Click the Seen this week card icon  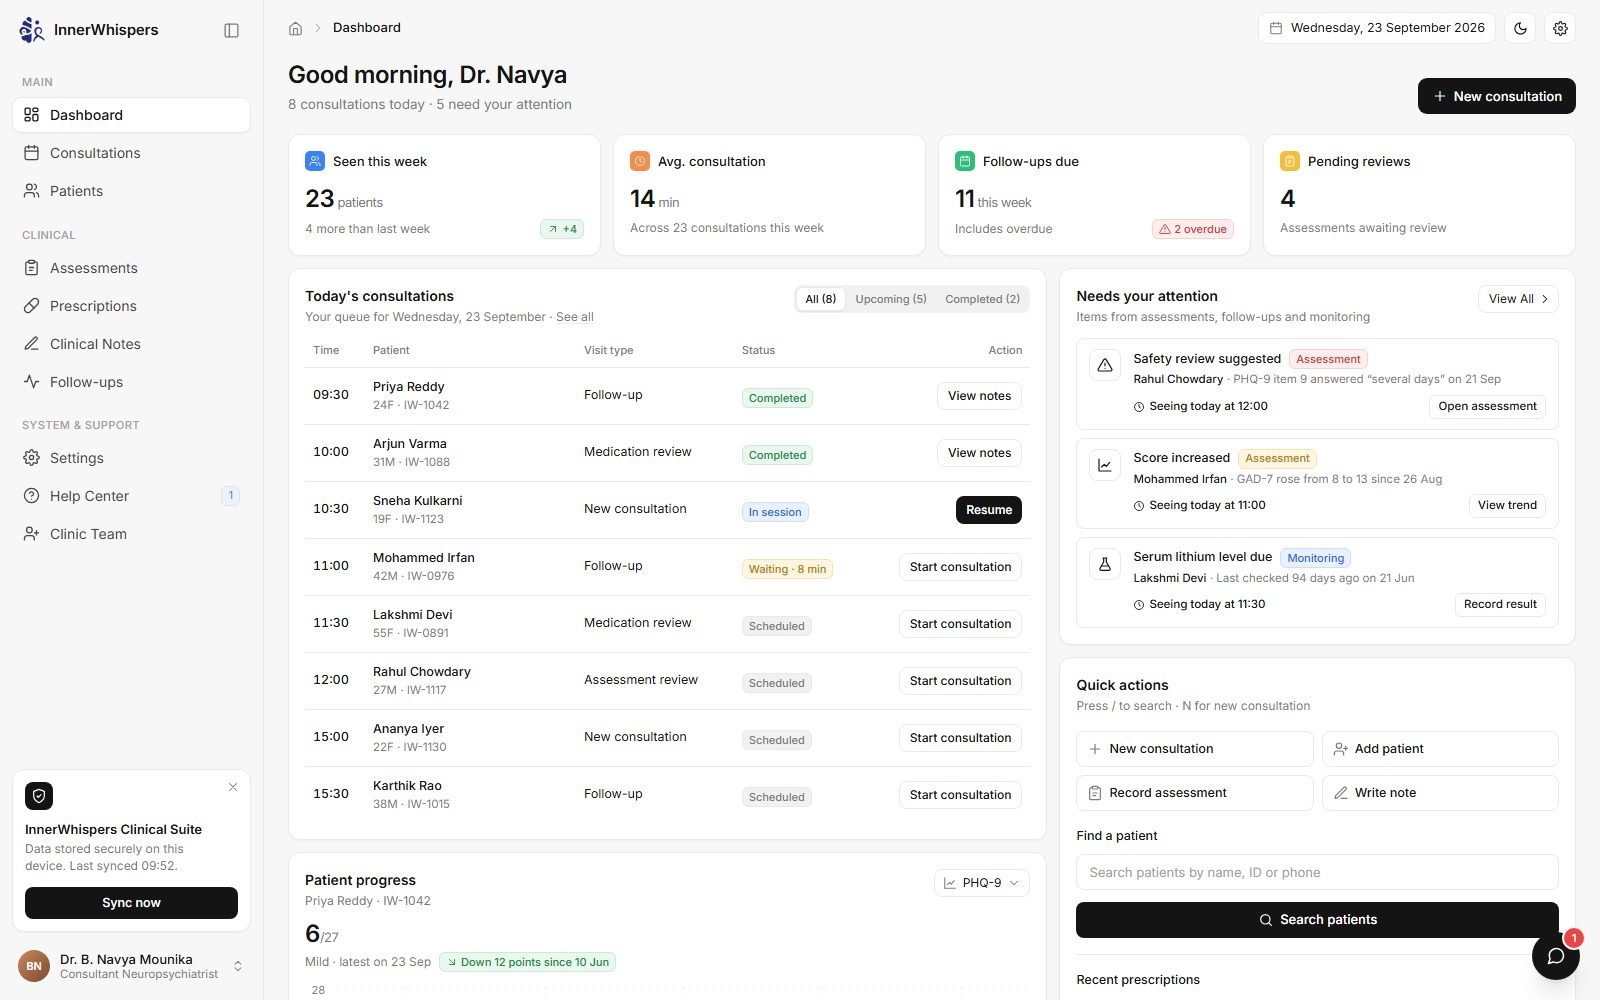pyautogui.click(x=315, y=161)
